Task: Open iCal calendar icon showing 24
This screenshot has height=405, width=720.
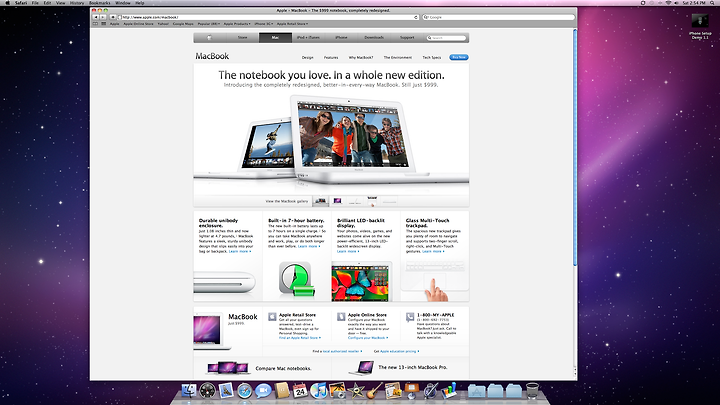Action: point(300,391)
